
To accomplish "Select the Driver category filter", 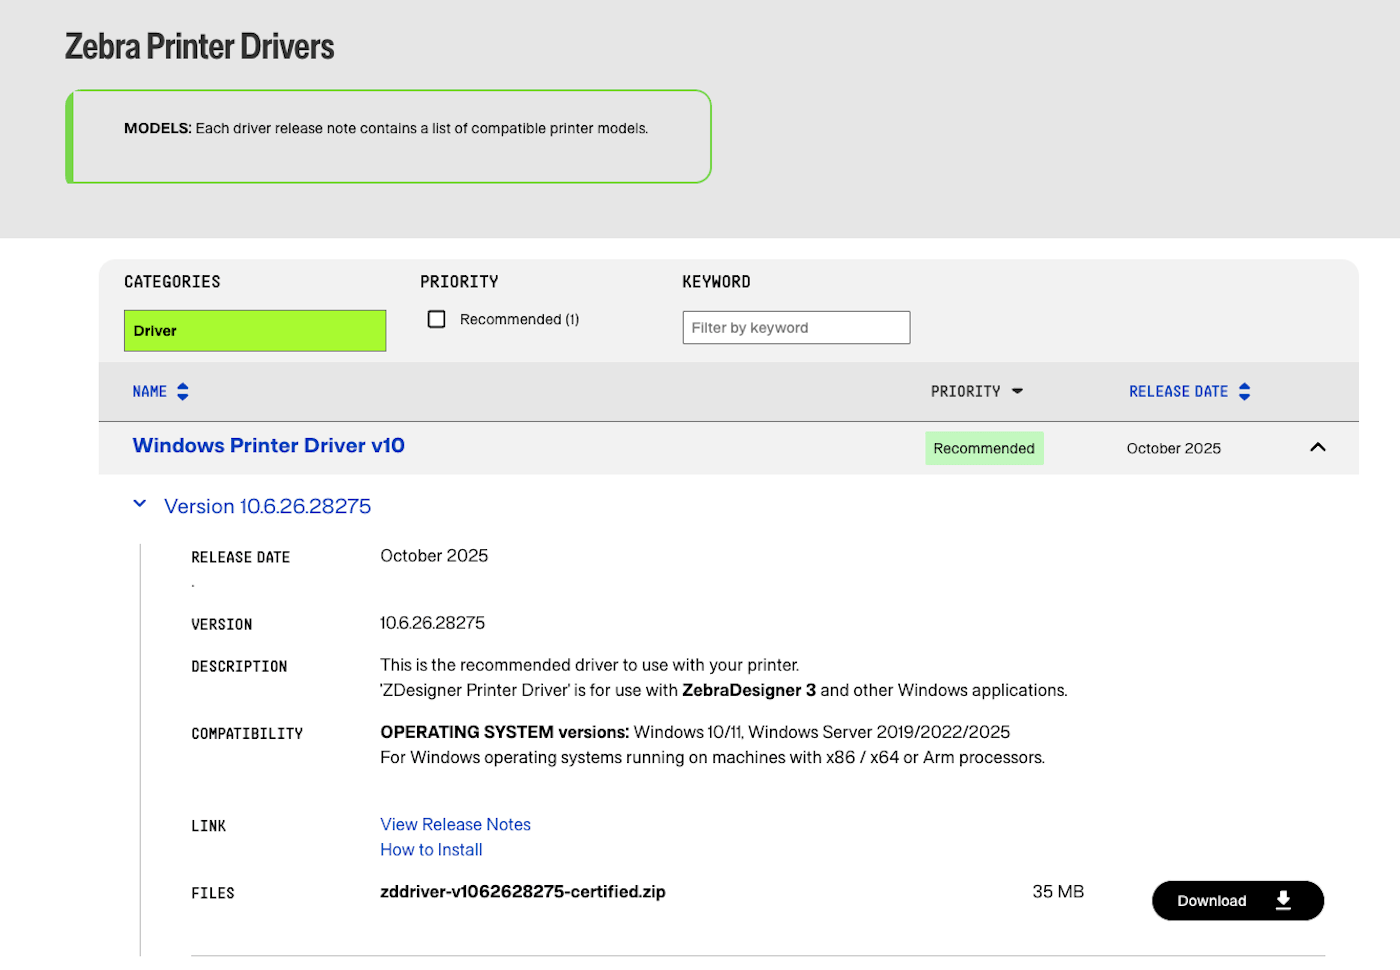I will click(255, 331).
